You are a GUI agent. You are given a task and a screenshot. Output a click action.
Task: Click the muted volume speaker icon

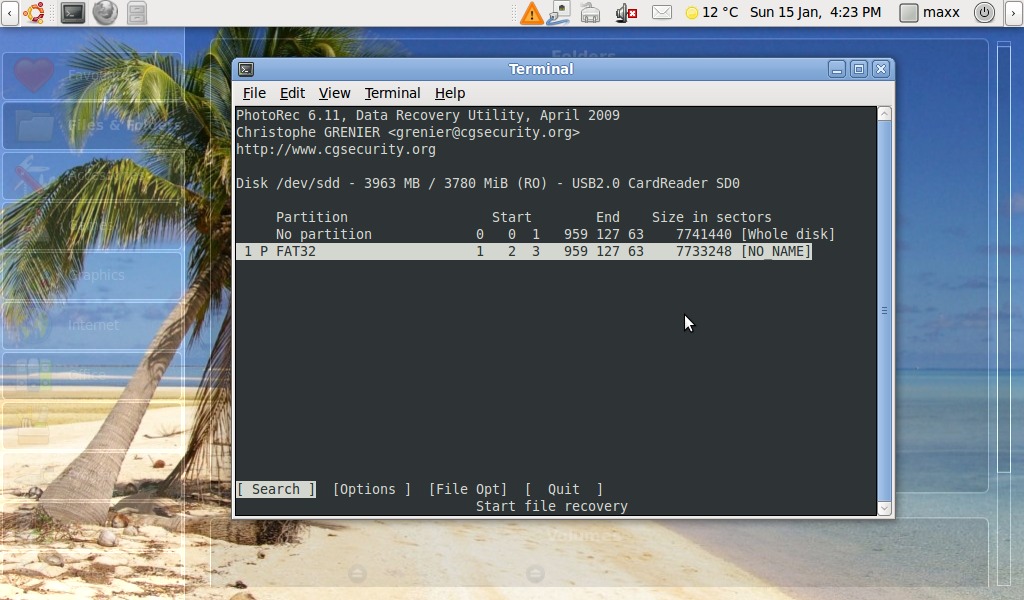[626, 12]
